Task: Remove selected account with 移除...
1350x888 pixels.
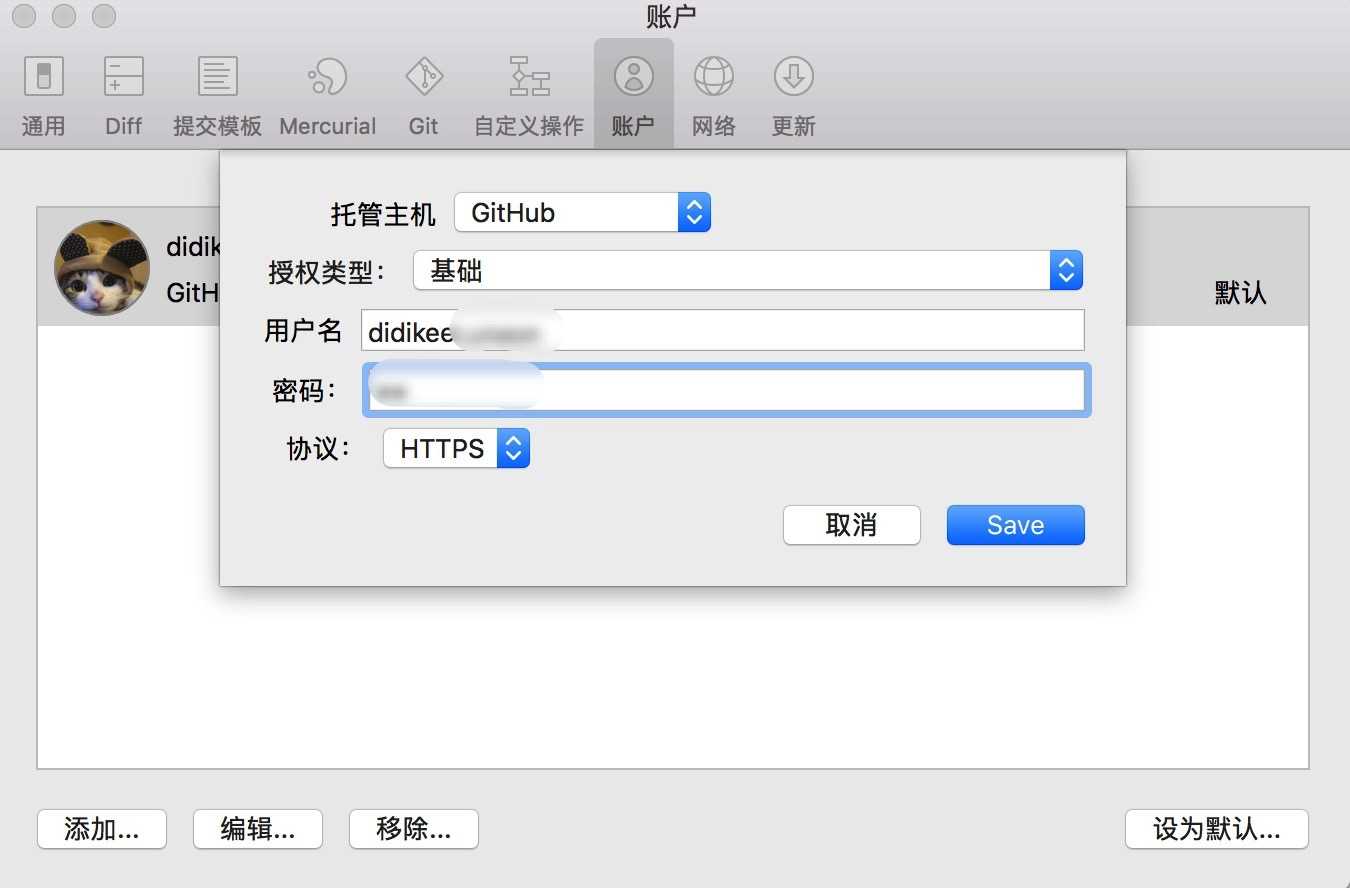Action: [x=413, y=829]
